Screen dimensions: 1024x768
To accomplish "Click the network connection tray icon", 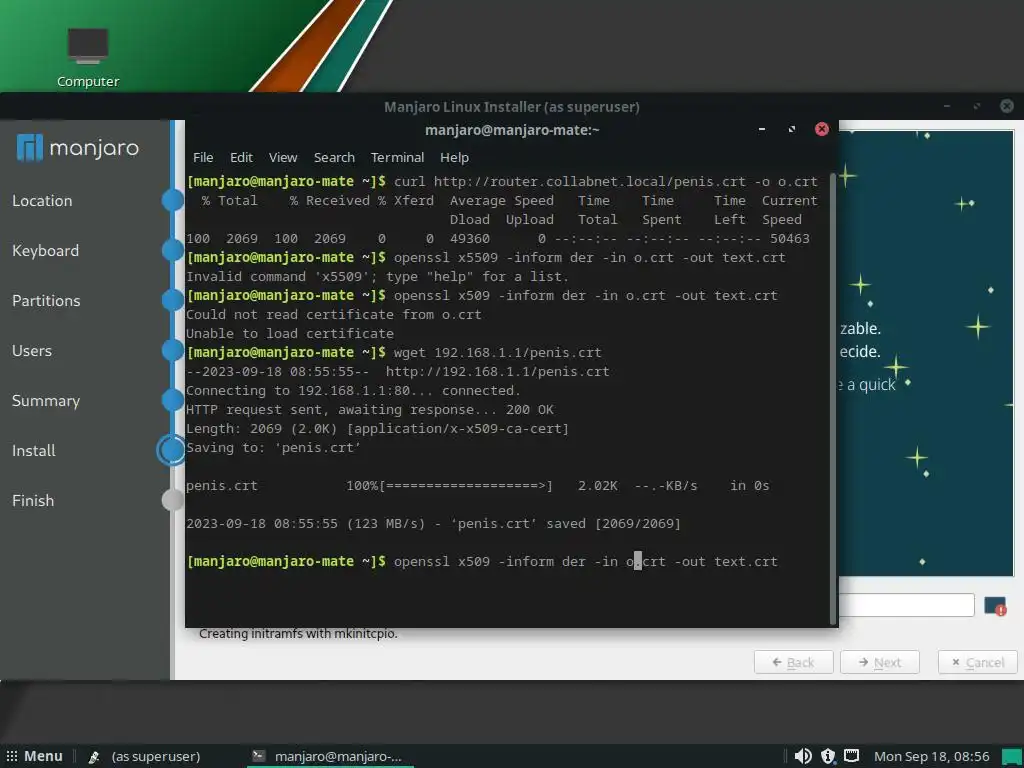I will (x=851, y=756).
